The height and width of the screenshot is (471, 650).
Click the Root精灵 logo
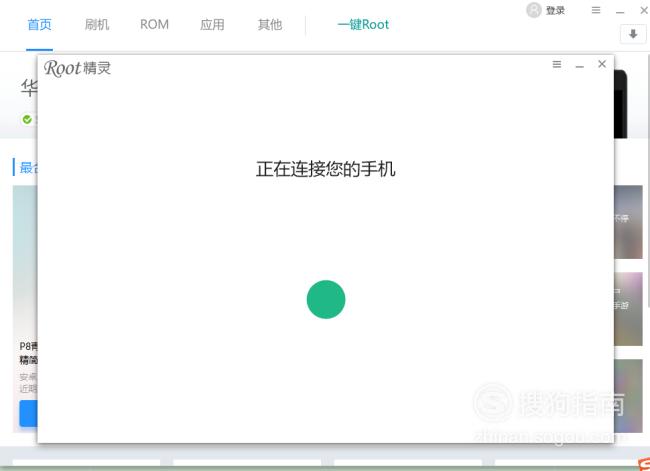[78, 68]
